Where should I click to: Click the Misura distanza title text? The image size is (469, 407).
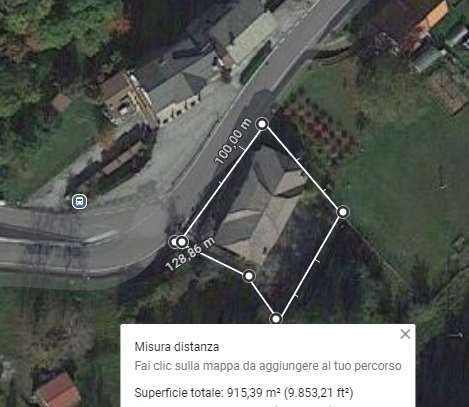point(177,347)
